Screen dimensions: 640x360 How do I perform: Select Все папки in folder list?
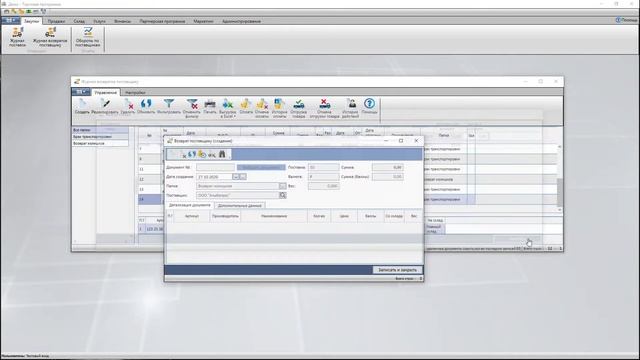[x=100, y=130]
